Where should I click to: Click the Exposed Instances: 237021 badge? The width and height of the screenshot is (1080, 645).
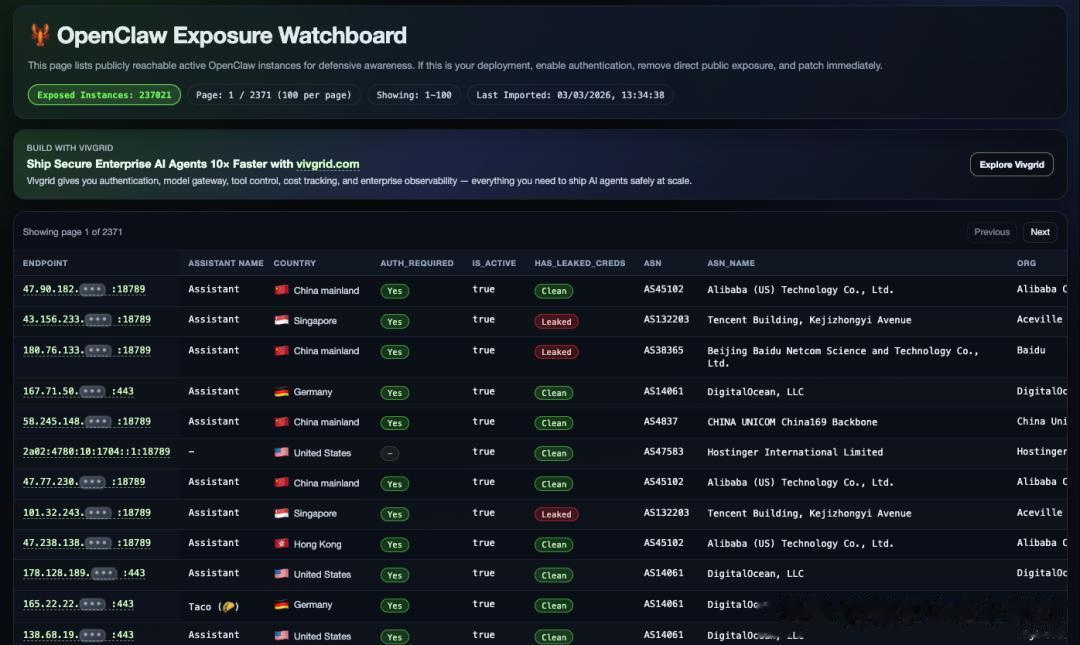(x=104, y=95)
